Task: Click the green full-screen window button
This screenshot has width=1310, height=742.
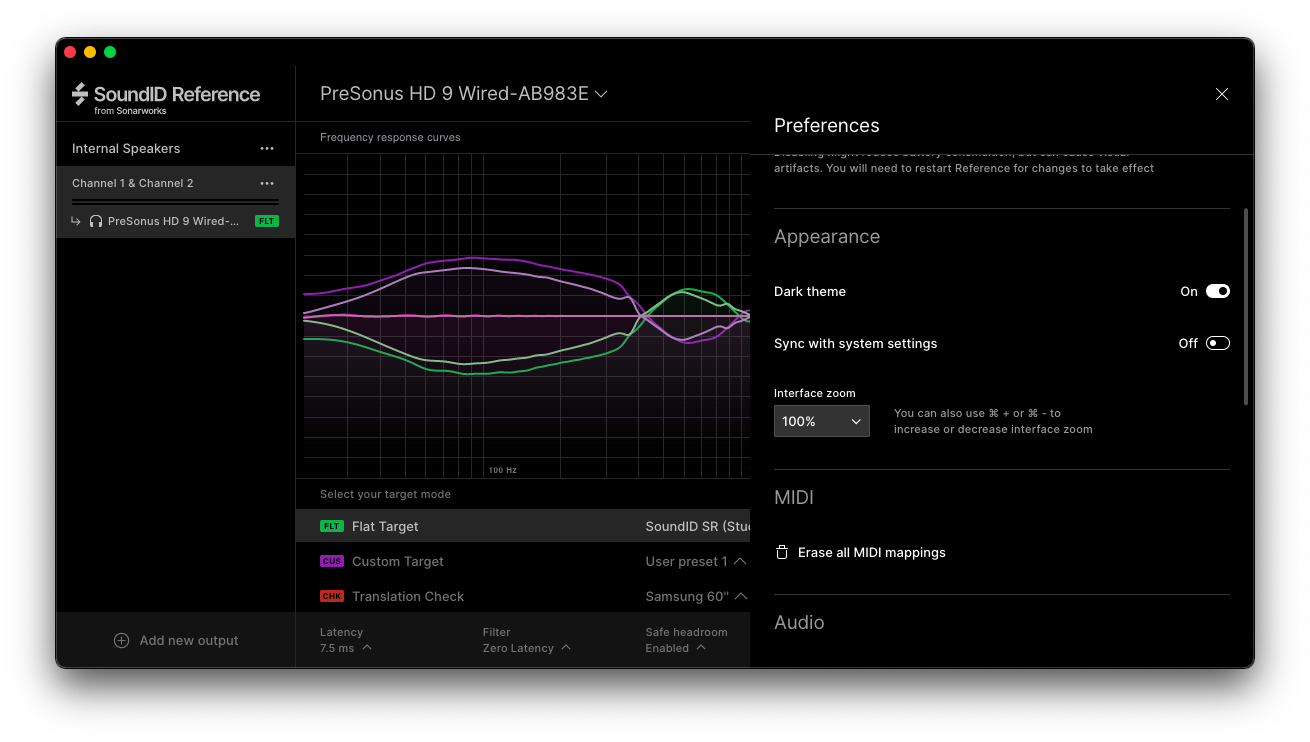Action: (110, 52)
